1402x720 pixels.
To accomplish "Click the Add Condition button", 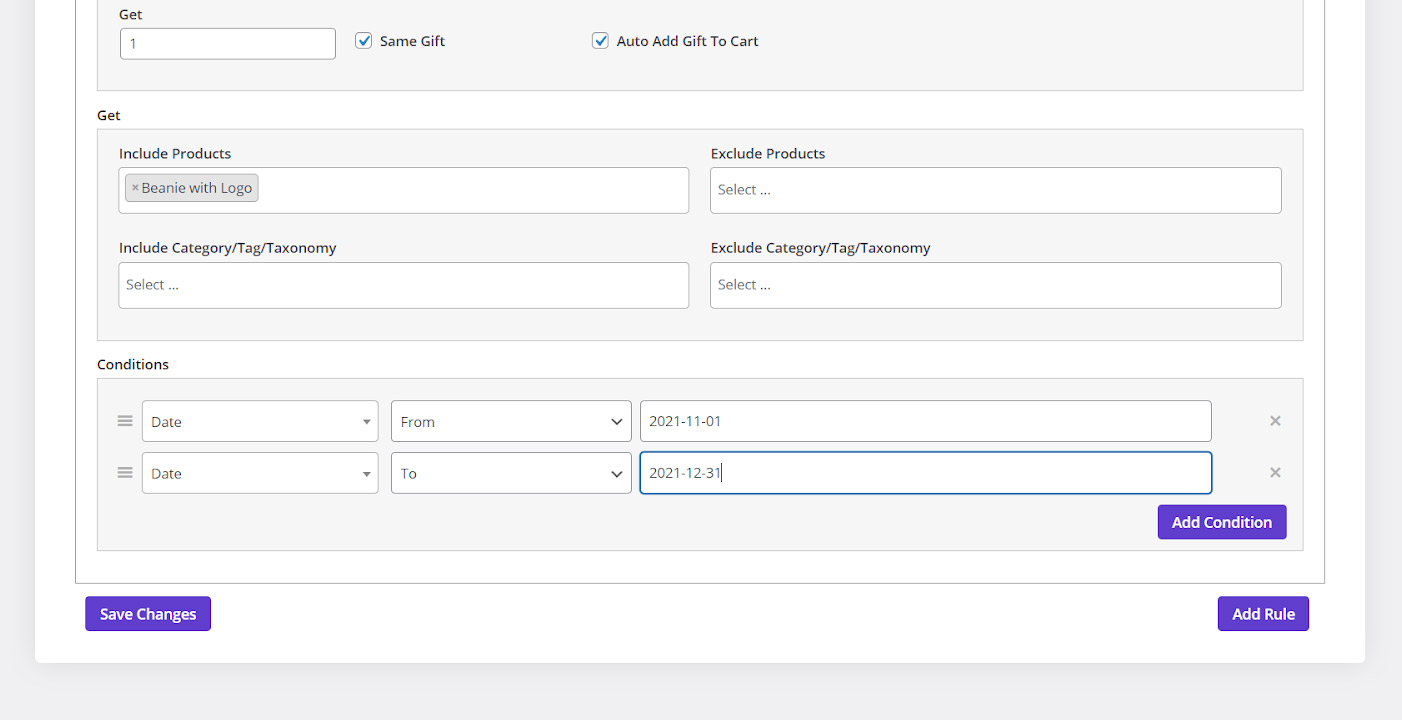I will point(1222,522).
